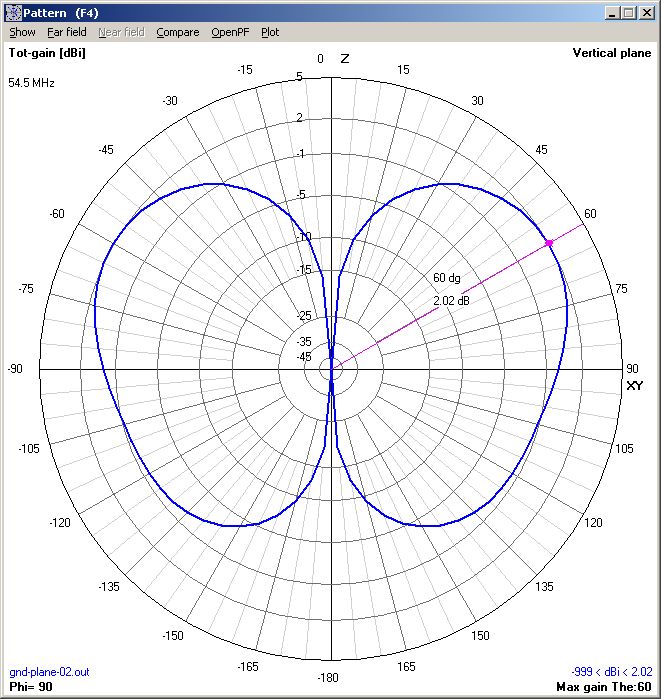
Task: Click the Phi= 90 indicator
Action: click(30, 687)
